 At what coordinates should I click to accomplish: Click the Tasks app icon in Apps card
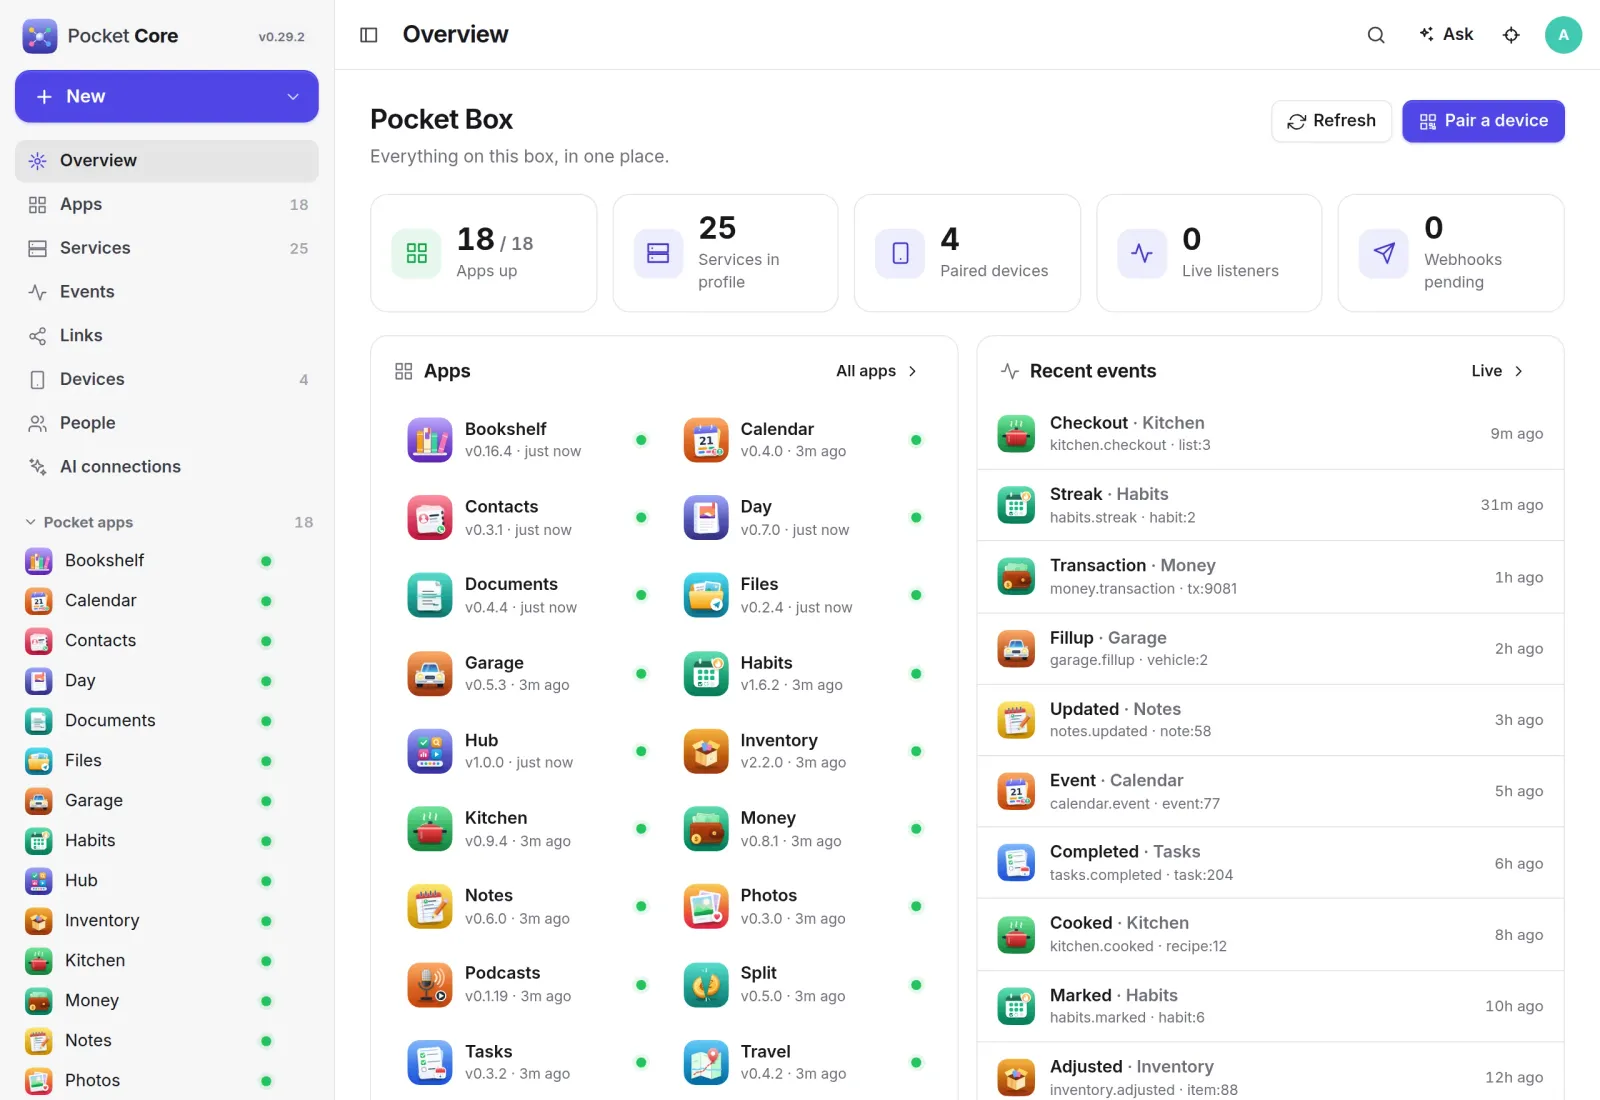coord(430,1062)
